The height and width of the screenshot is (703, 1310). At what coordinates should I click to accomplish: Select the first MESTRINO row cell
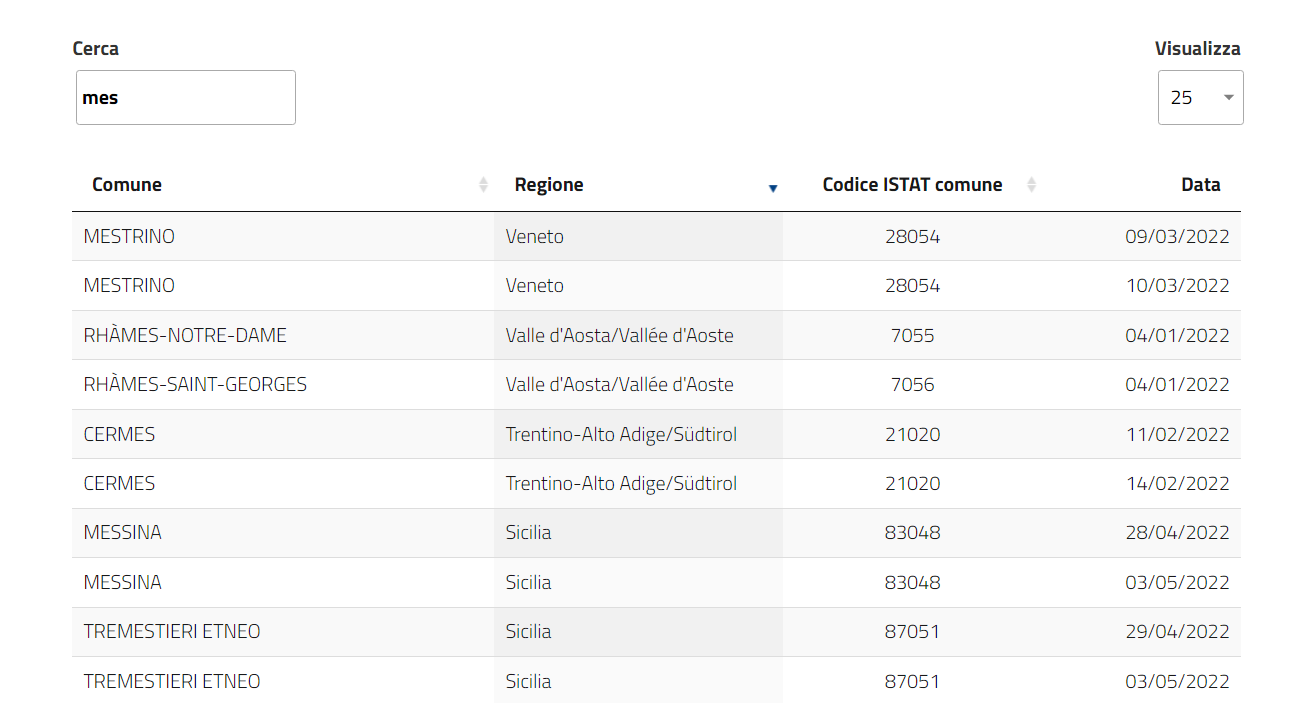tap(129, 237)
